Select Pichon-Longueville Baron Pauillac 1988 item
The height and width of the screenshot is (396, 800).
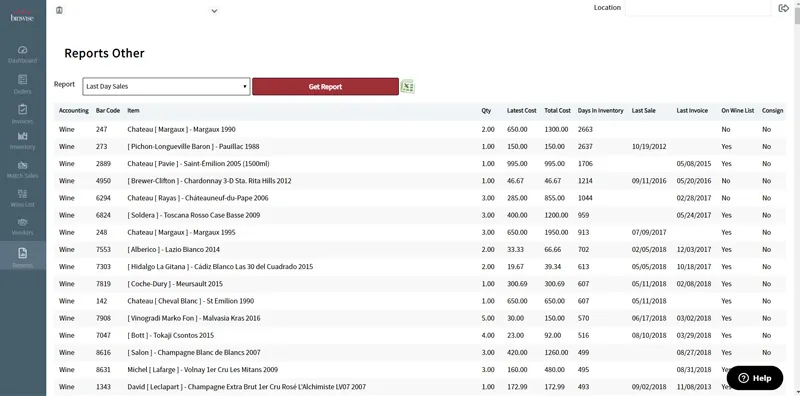[x=193, y=146]
